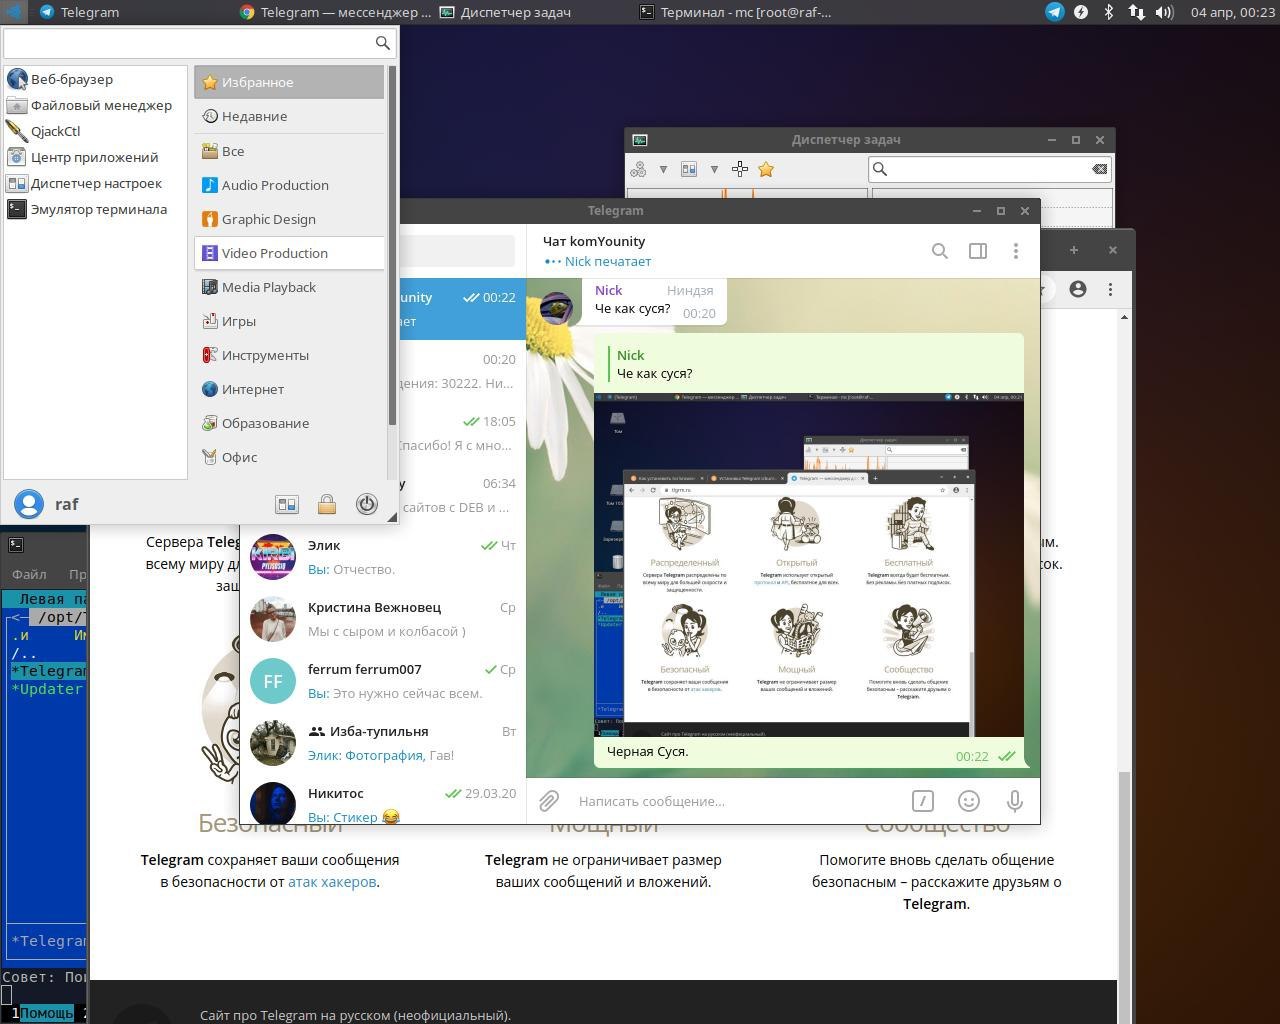
Task: Open the ferrum ferrum007 chat
Action: (x=383, y=681)
